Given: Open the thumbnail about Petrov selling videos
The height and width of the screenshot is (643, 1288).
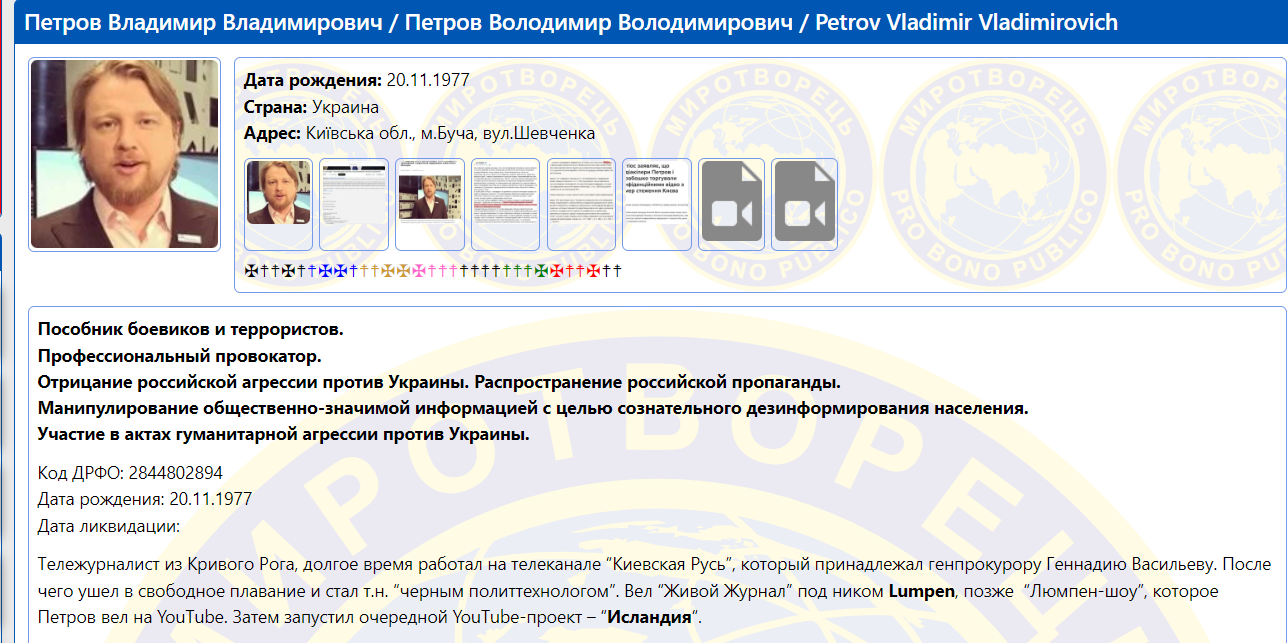Looking at the screenshot, I should tap(656, 200).
